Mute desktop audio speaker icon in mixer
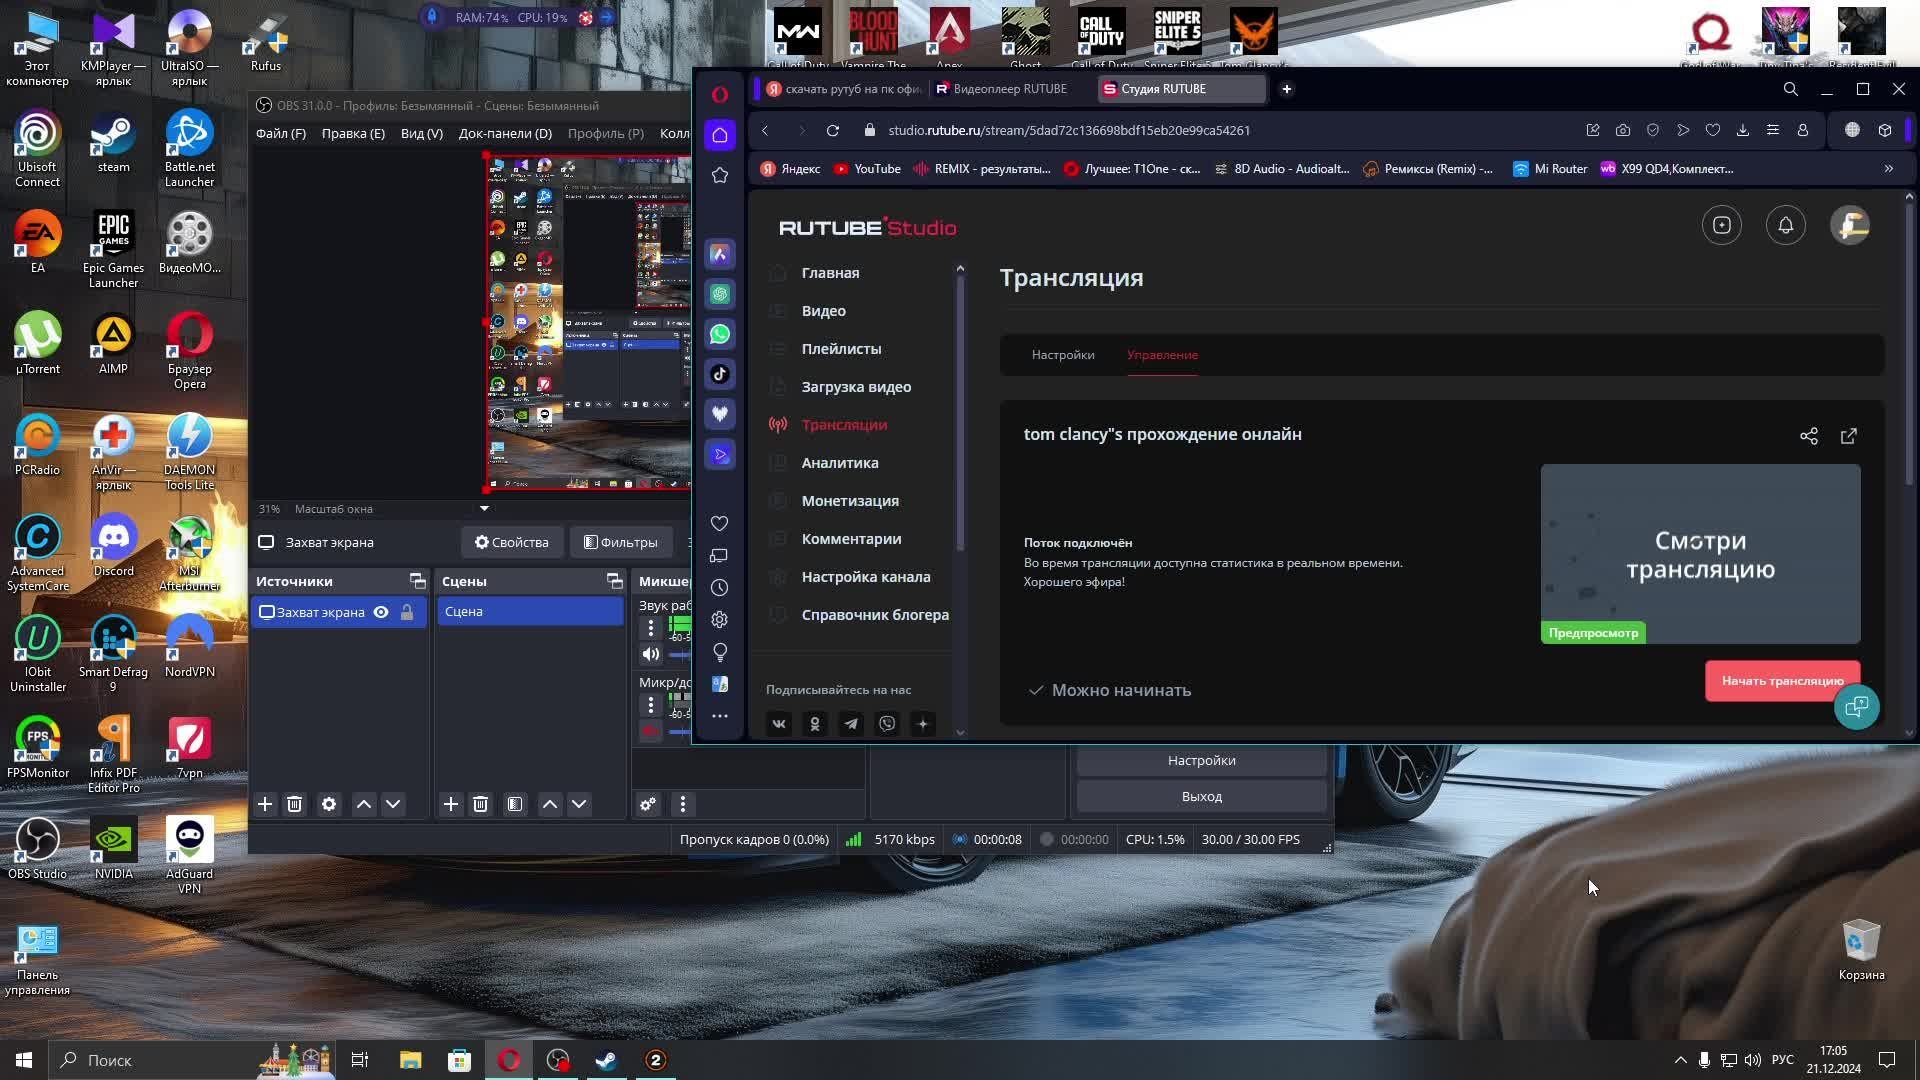 tap(651, 654)
